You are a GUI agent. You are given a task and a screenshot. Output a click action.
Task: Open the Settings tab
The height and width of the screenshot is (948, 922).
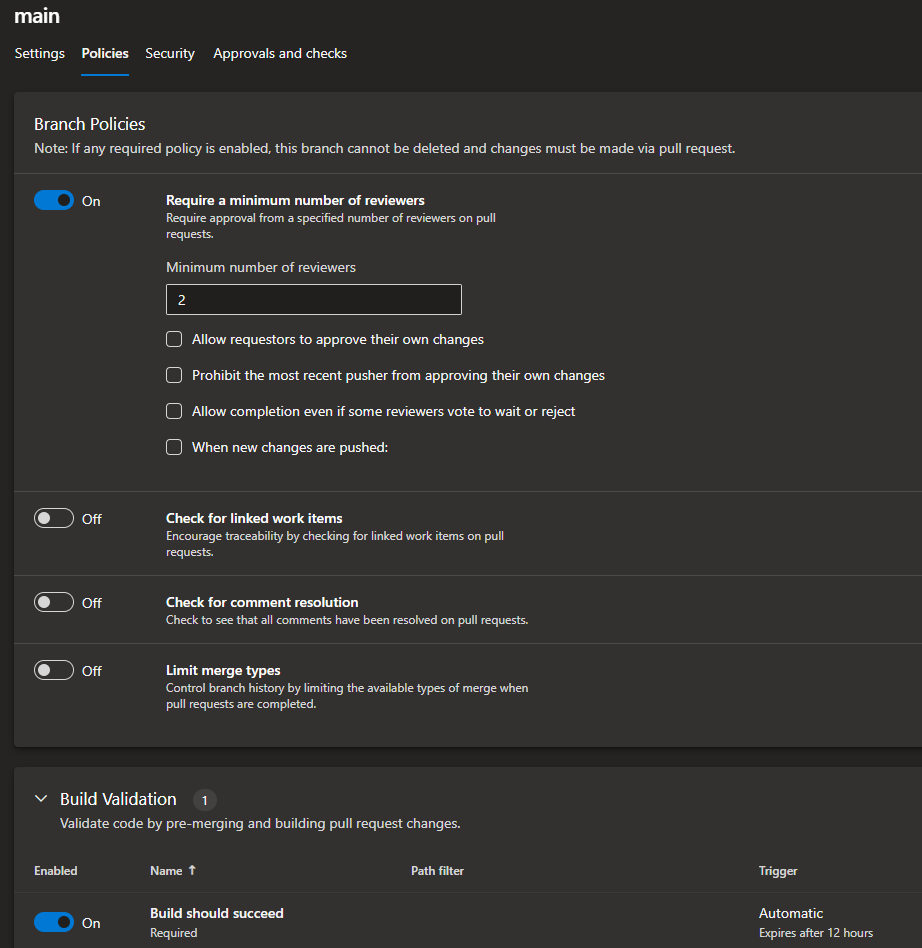[40, 54]
